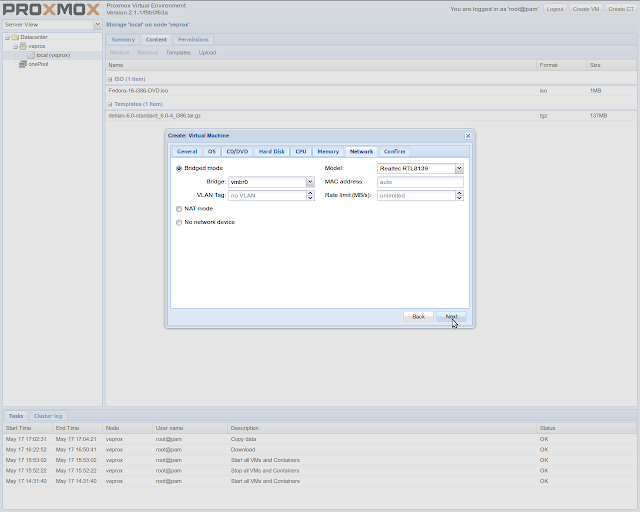Click the Next button in wizard
This screenshot has width=640, height=512.
click(451, 316)
